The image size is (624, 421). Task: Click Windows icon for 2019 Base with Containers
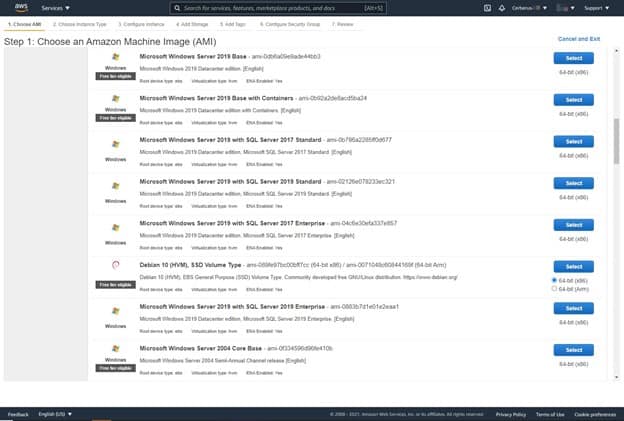(x=115, y=99)
